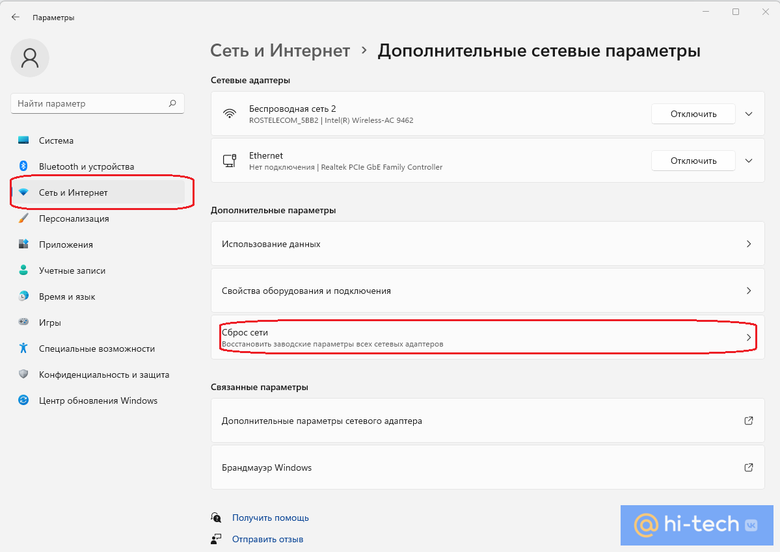Disable the Беспроводная сеть 2 adapter
The width and height of the screenshot is (780, 552).
693,114
